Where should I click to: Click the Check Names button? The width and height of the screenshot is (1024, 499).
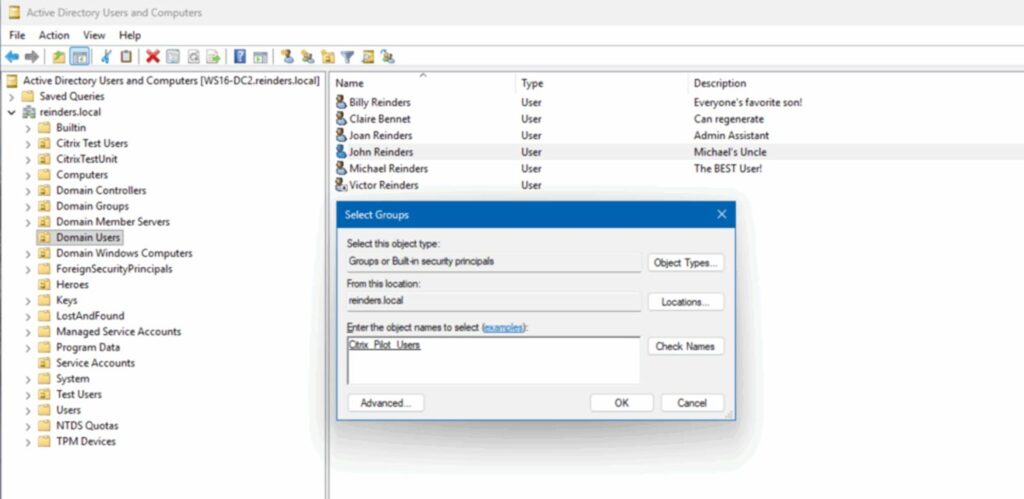686,346
